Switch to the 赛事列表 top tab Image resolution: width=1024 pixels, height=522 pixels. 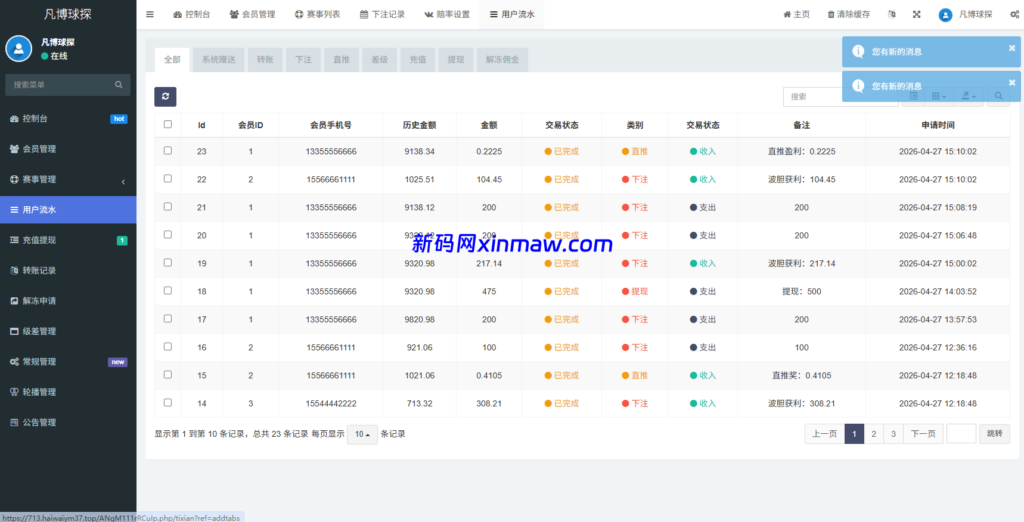pyautogui.click(x=317, y=14)
